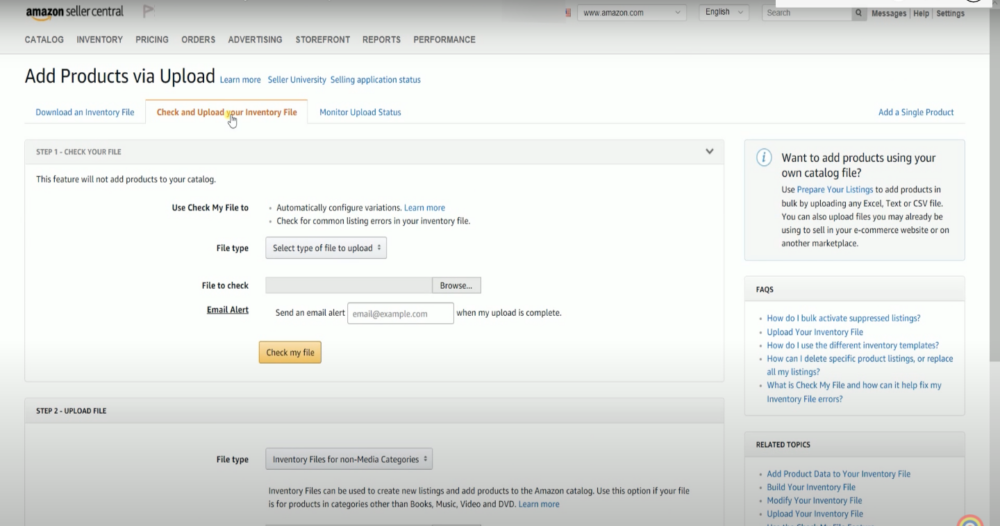This screenshot has height=526, width=1000.
Task: Open Add Product Data to Your Inventory File
Action: pyautogui.click(x=838, y=474)
